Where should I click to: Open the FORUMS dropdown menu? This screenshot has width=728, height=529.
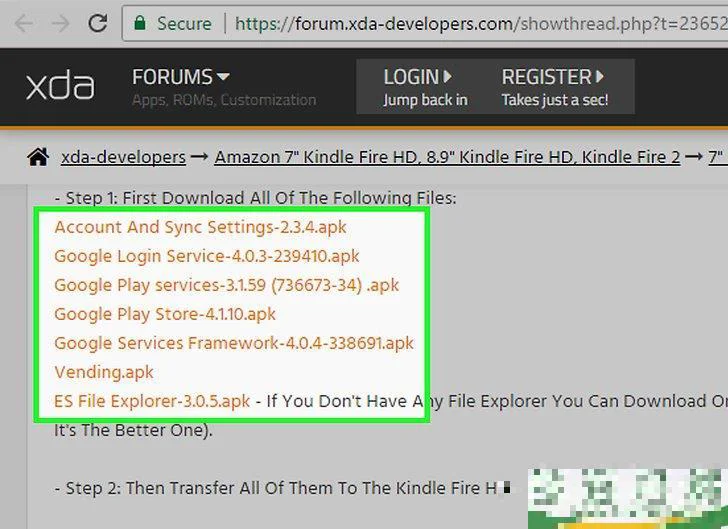[x=181, y=77]
